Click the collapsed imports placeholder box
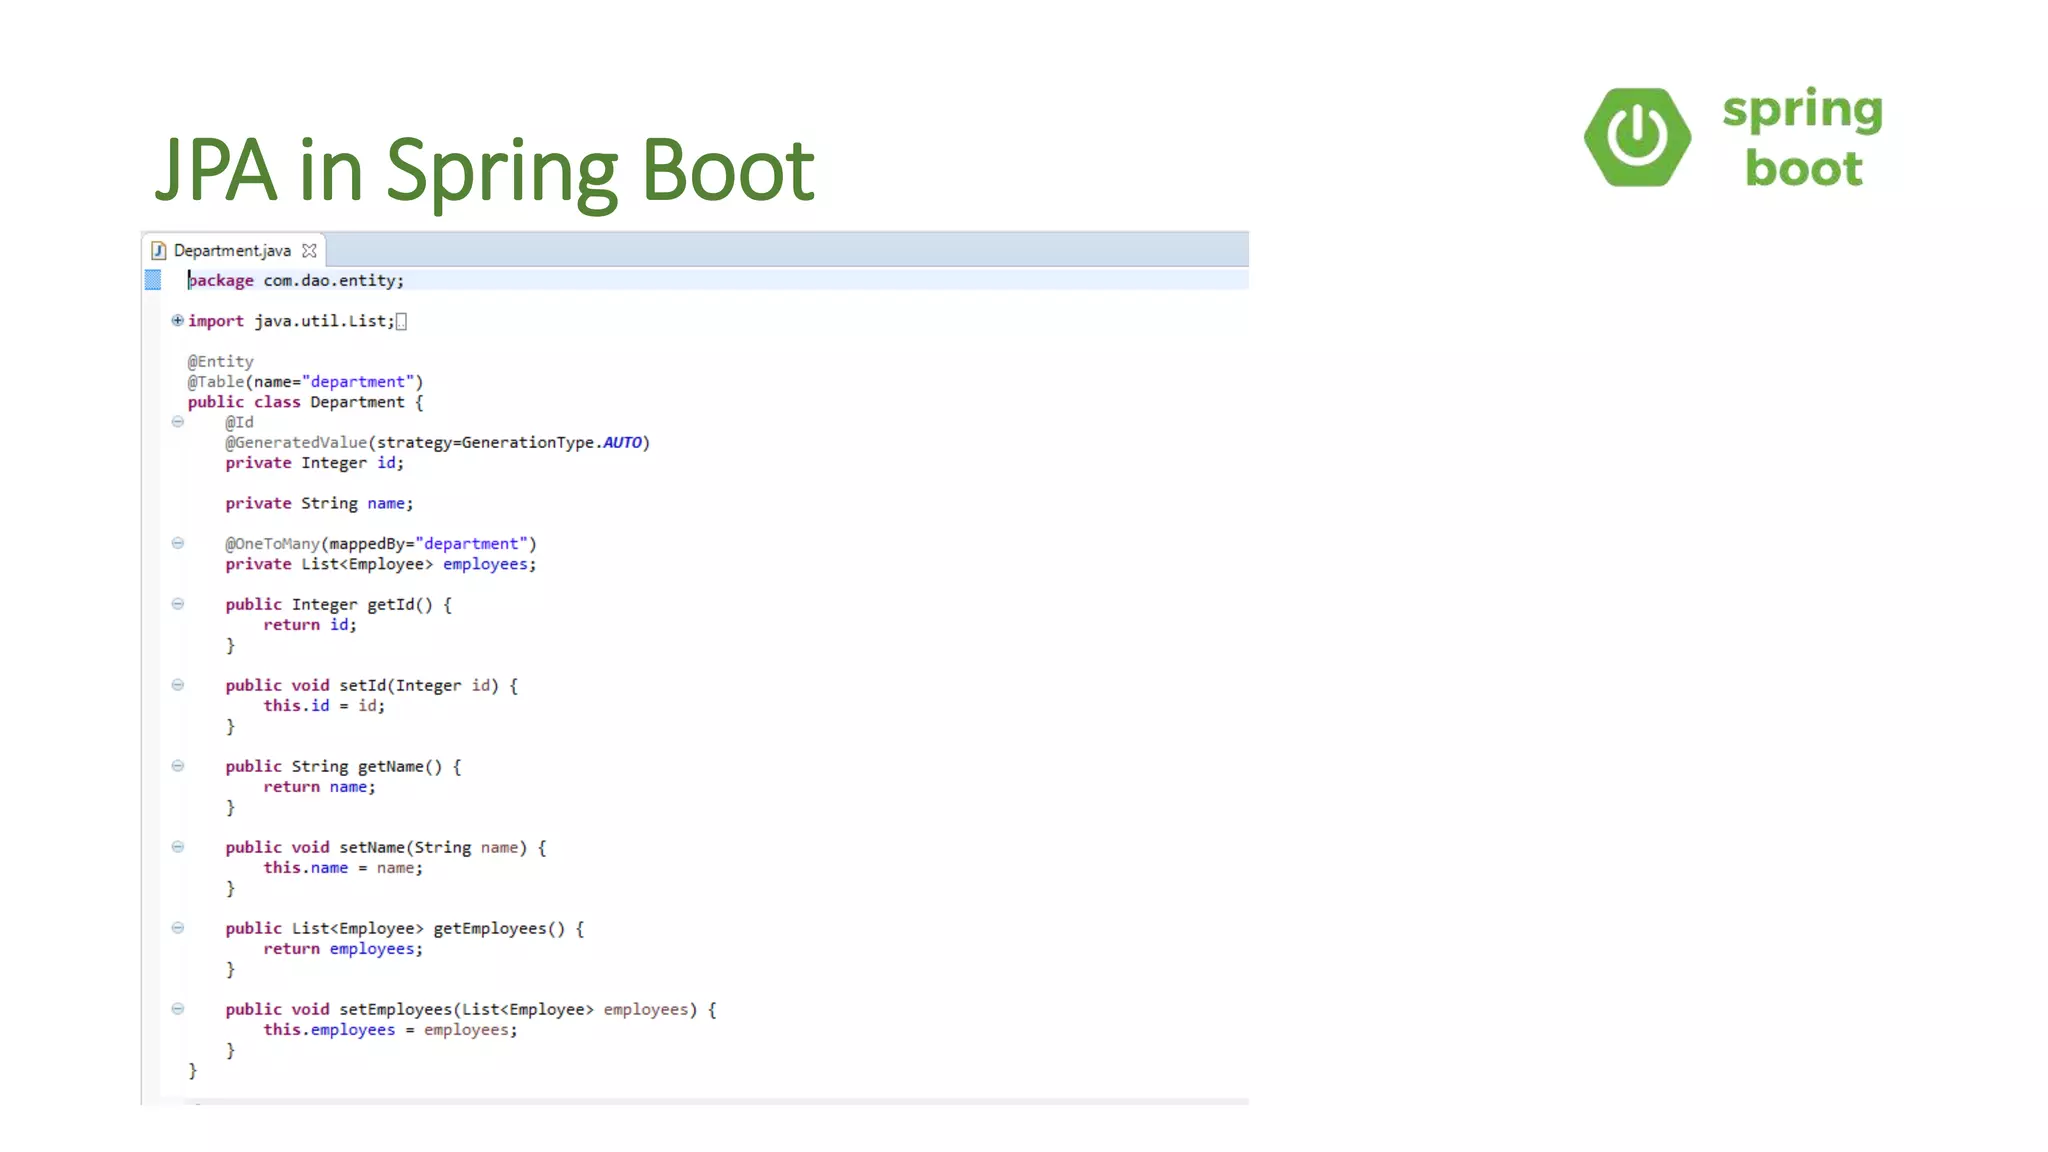 coord(401,321)
